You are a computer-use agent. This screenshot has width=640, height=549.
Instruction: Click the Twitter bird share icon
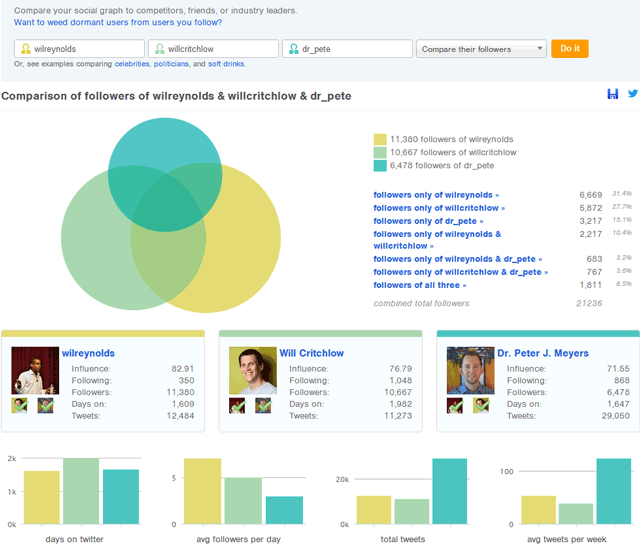[632, 94]
